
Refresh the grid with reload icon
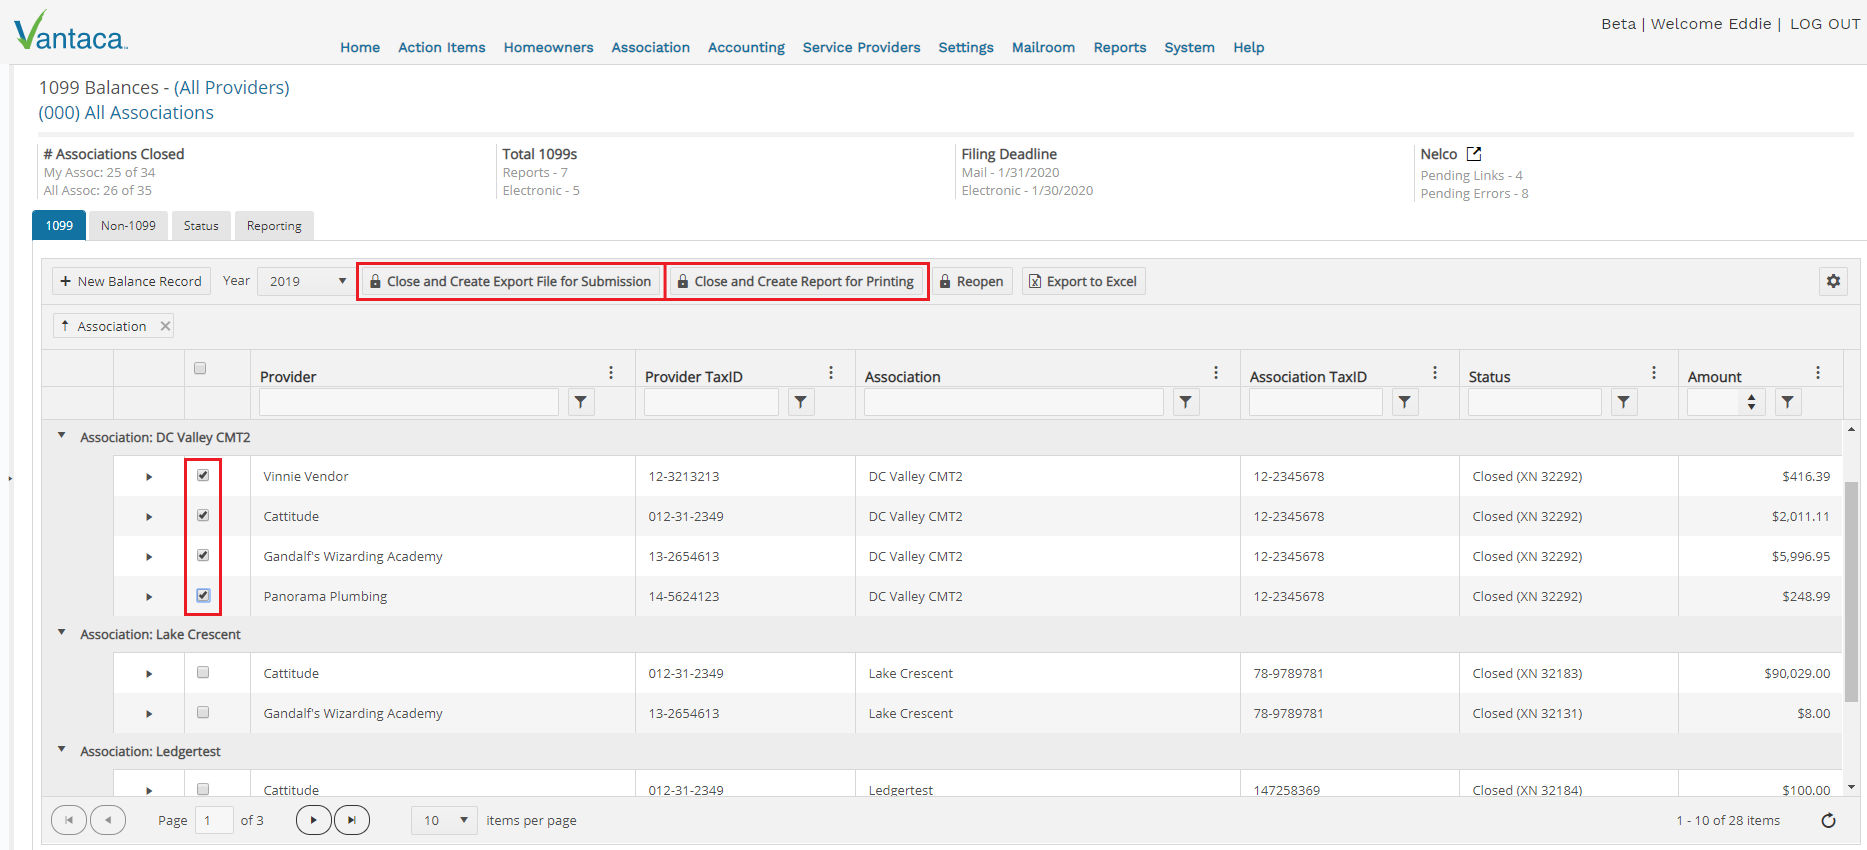[x=1828, y=821]
